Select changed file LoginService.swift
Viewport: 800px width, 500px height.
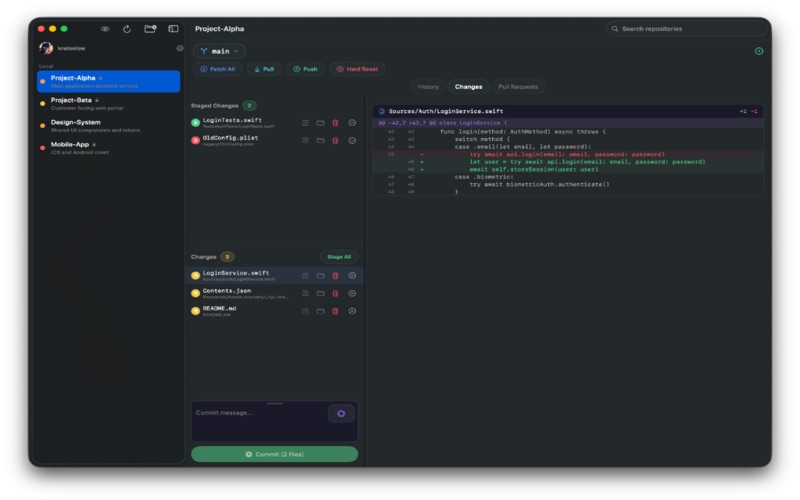274,276
